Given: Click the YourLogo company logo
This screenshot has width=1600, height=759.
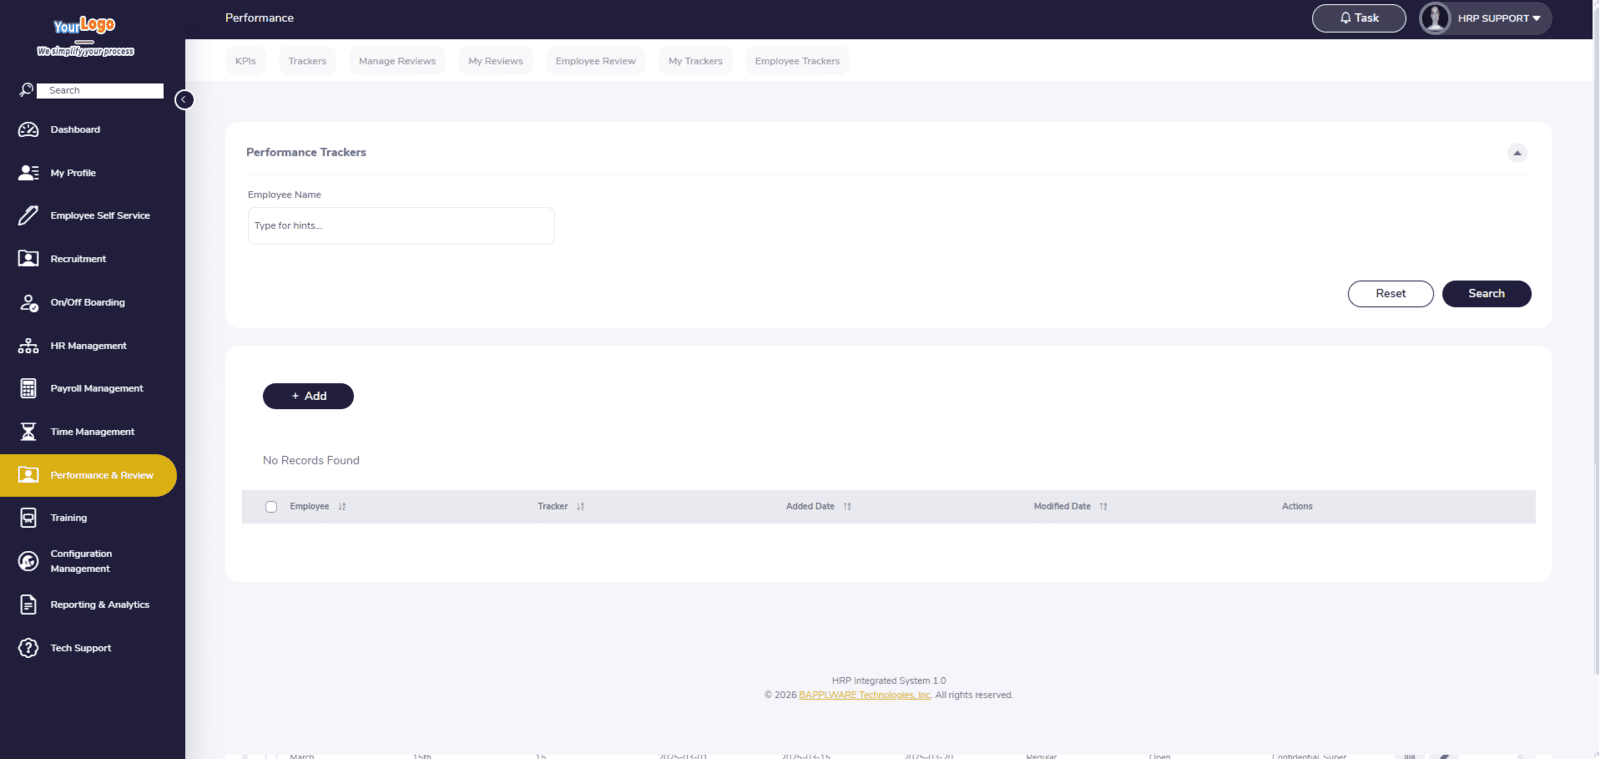Looking at the screenshot, I should (85, 37).
